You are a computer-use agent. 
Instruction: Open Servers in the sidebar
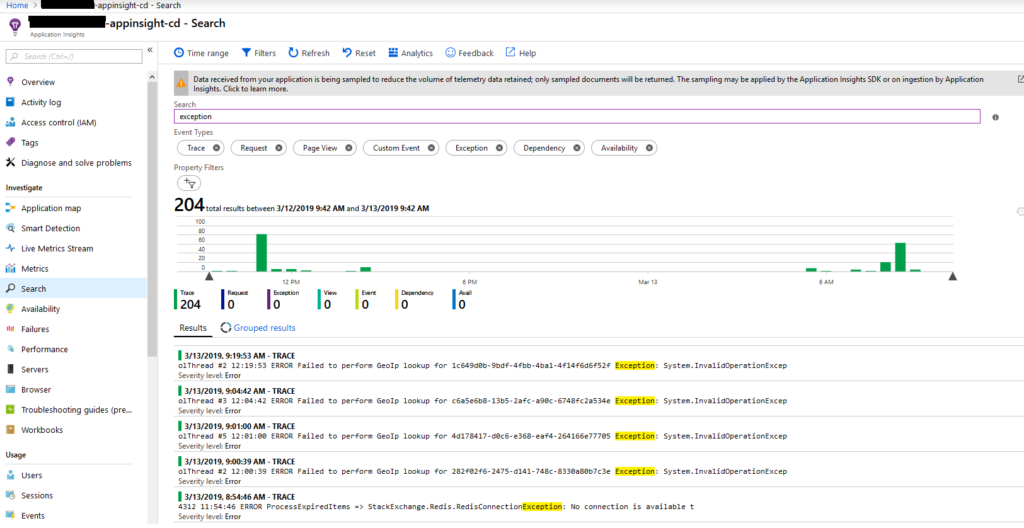point(35,370)
